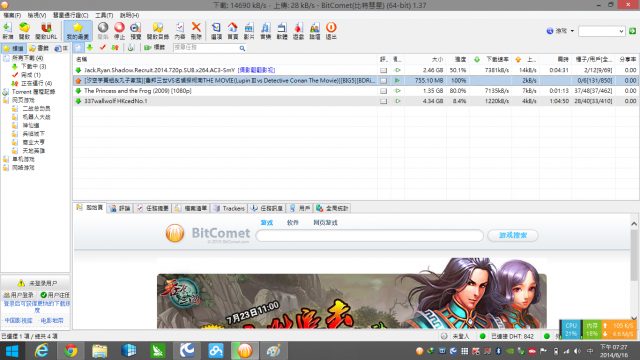Click the 新增 (New) toolbar icon
Viewport: 640px width, 360px height.
point(8,31)
